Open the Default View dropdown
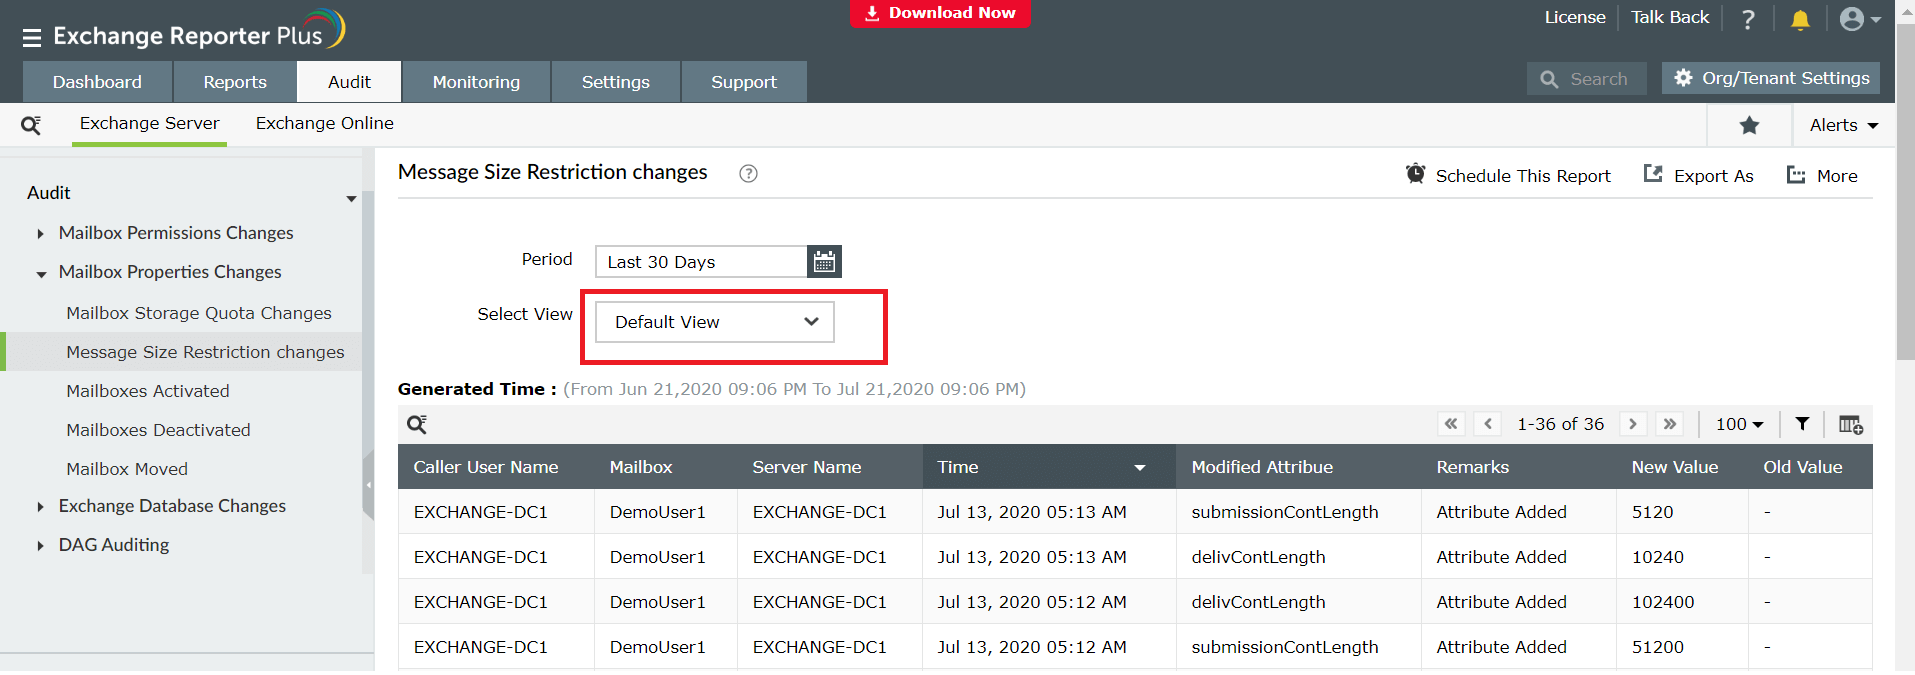The width and height of the screenshot is (1915, 675). coord(715,322)
